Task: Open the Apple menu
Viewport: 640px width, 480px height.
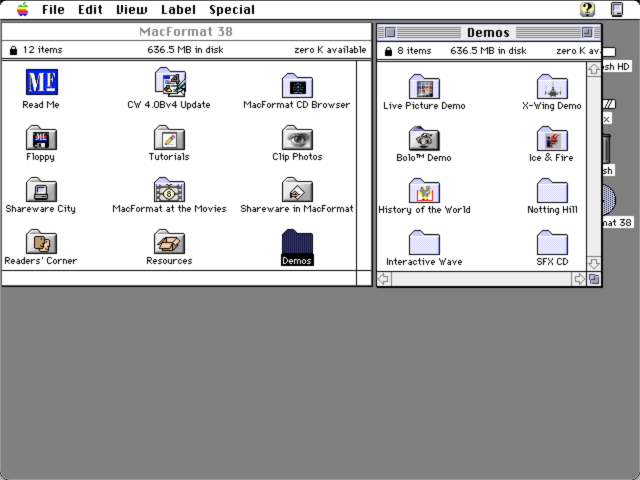Action: [x=23, y=9]
